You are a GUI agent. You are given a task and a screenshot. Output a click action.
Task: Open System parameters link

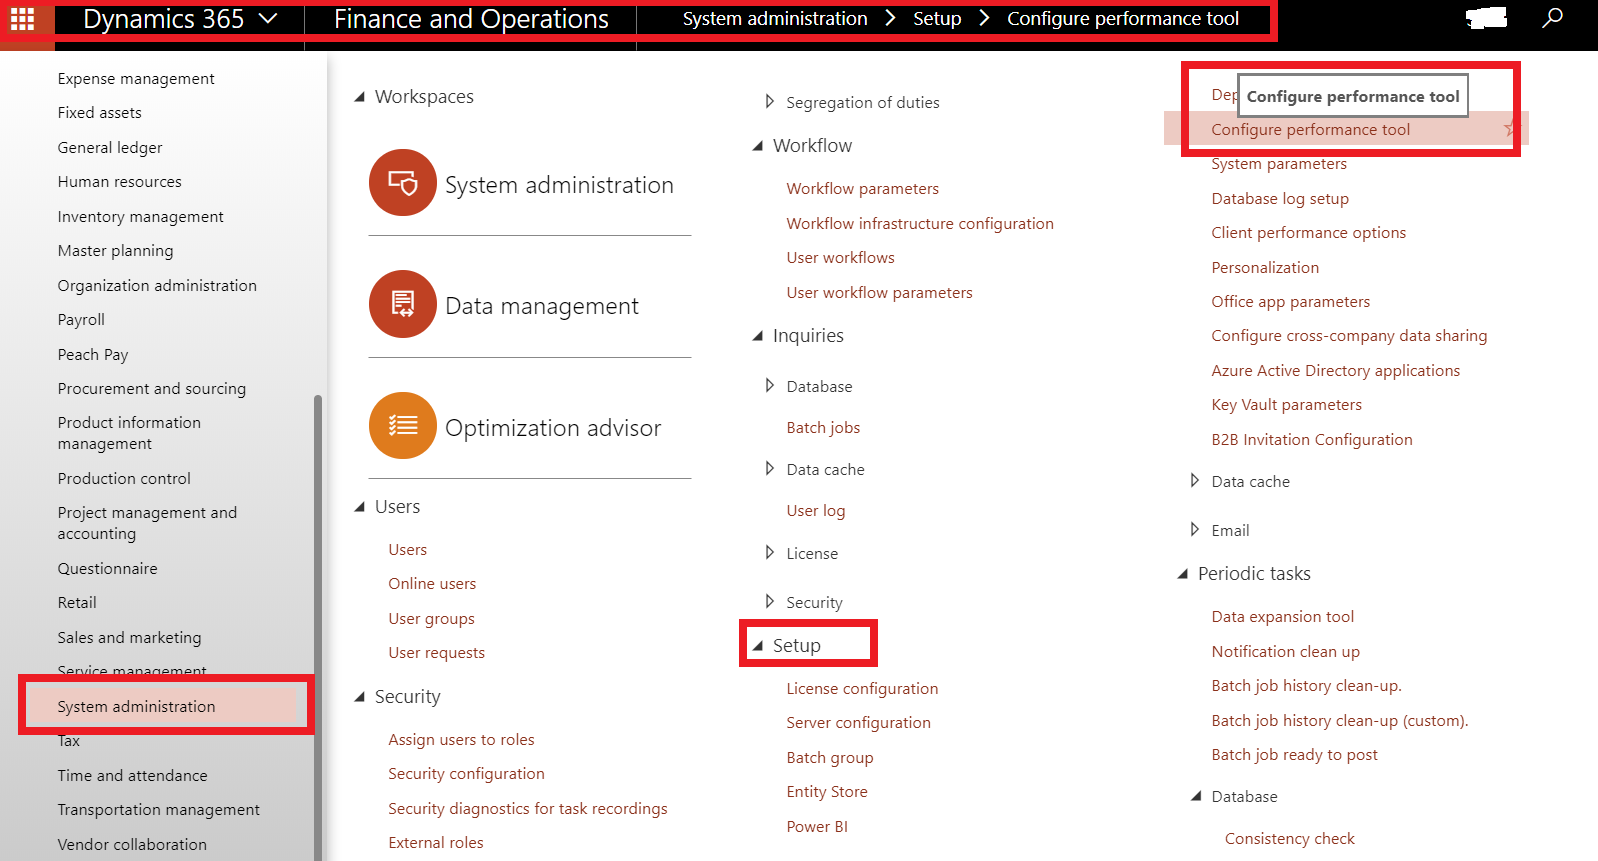coord(1279,164)
